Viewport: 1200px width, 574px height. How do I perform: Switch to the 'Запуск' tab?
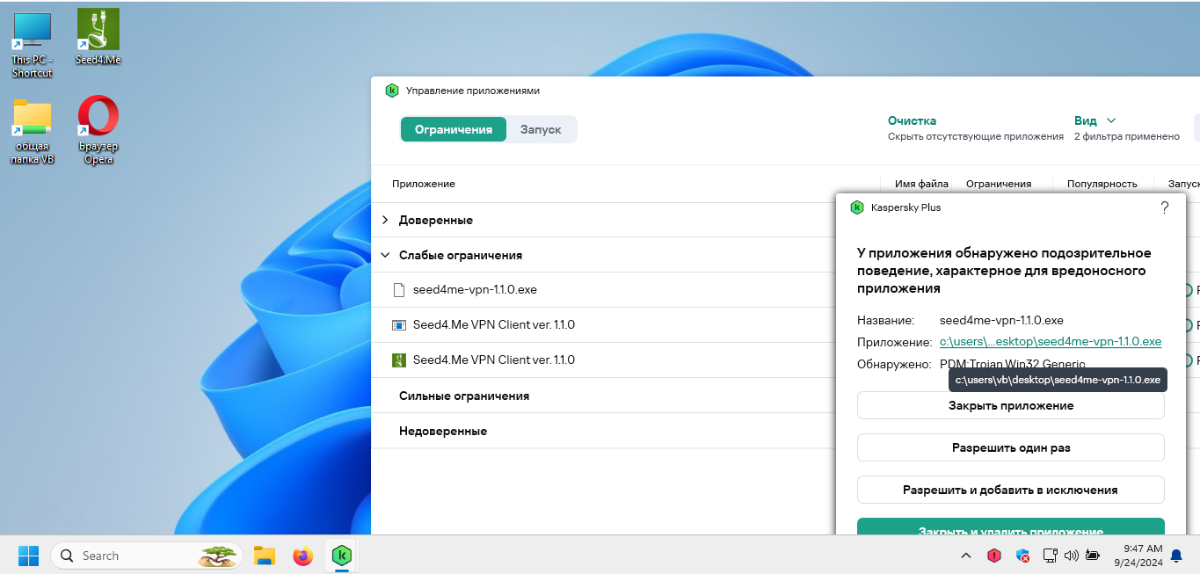tap(541, 130)
